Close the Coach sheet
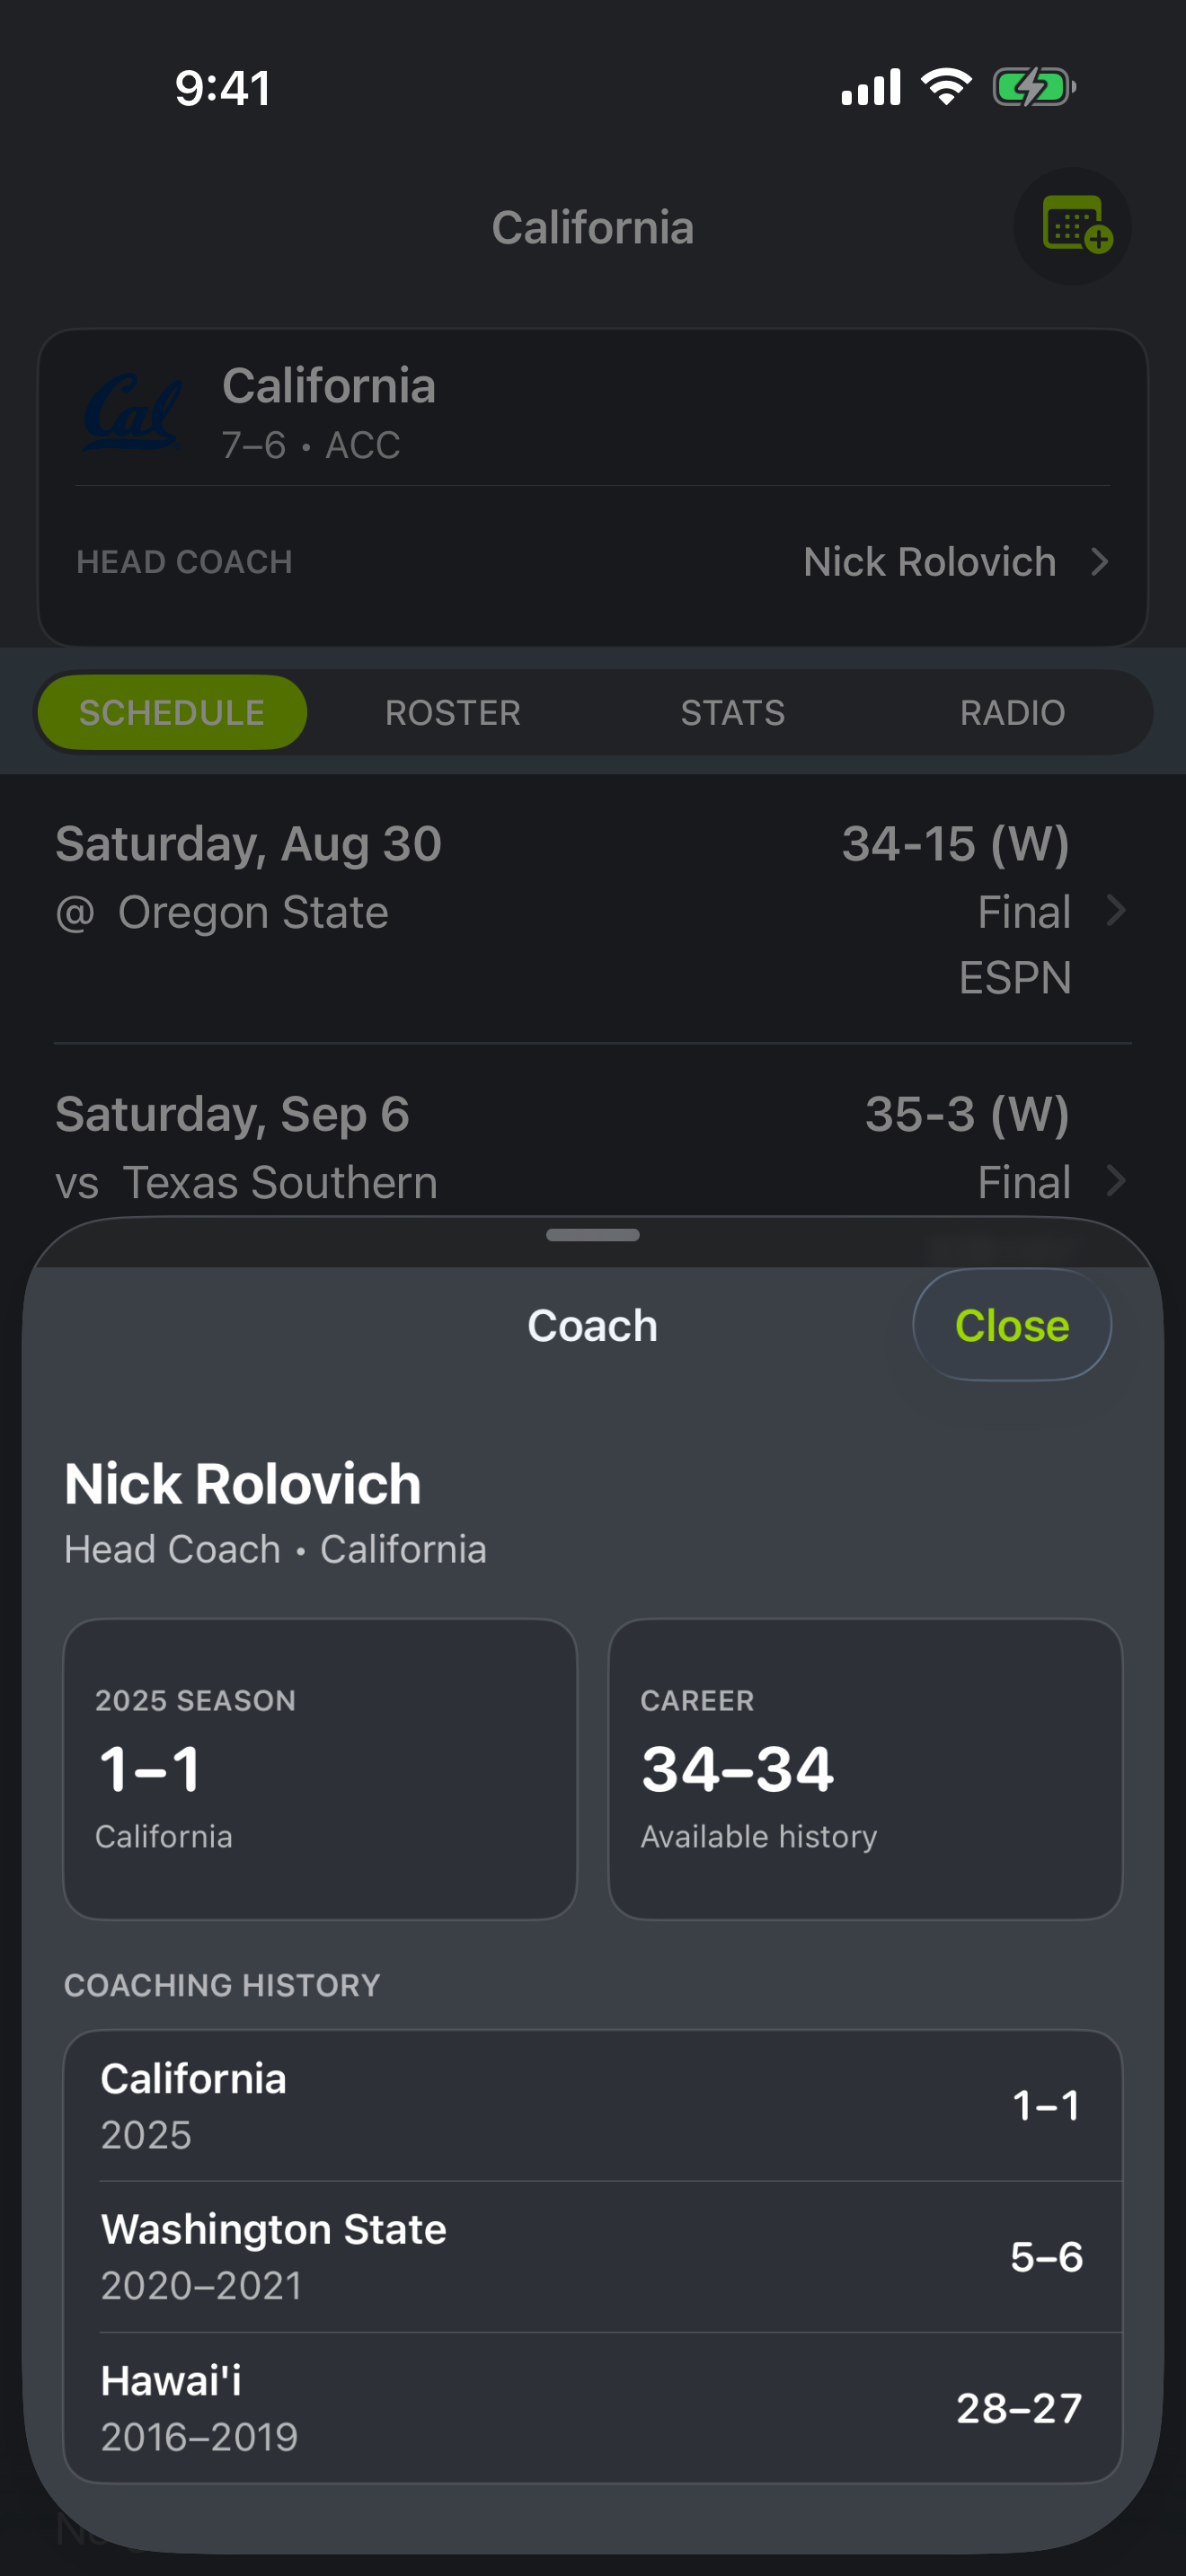 tap(1012, 1325)
